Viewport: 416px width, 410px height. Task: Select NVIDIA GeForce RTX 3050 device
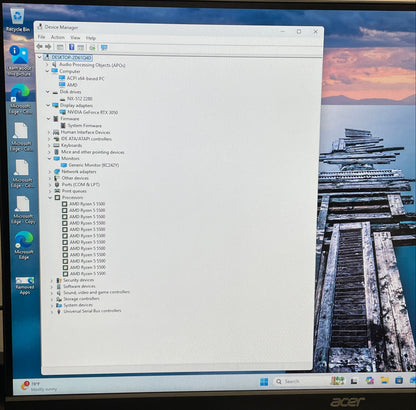point(93,112)
